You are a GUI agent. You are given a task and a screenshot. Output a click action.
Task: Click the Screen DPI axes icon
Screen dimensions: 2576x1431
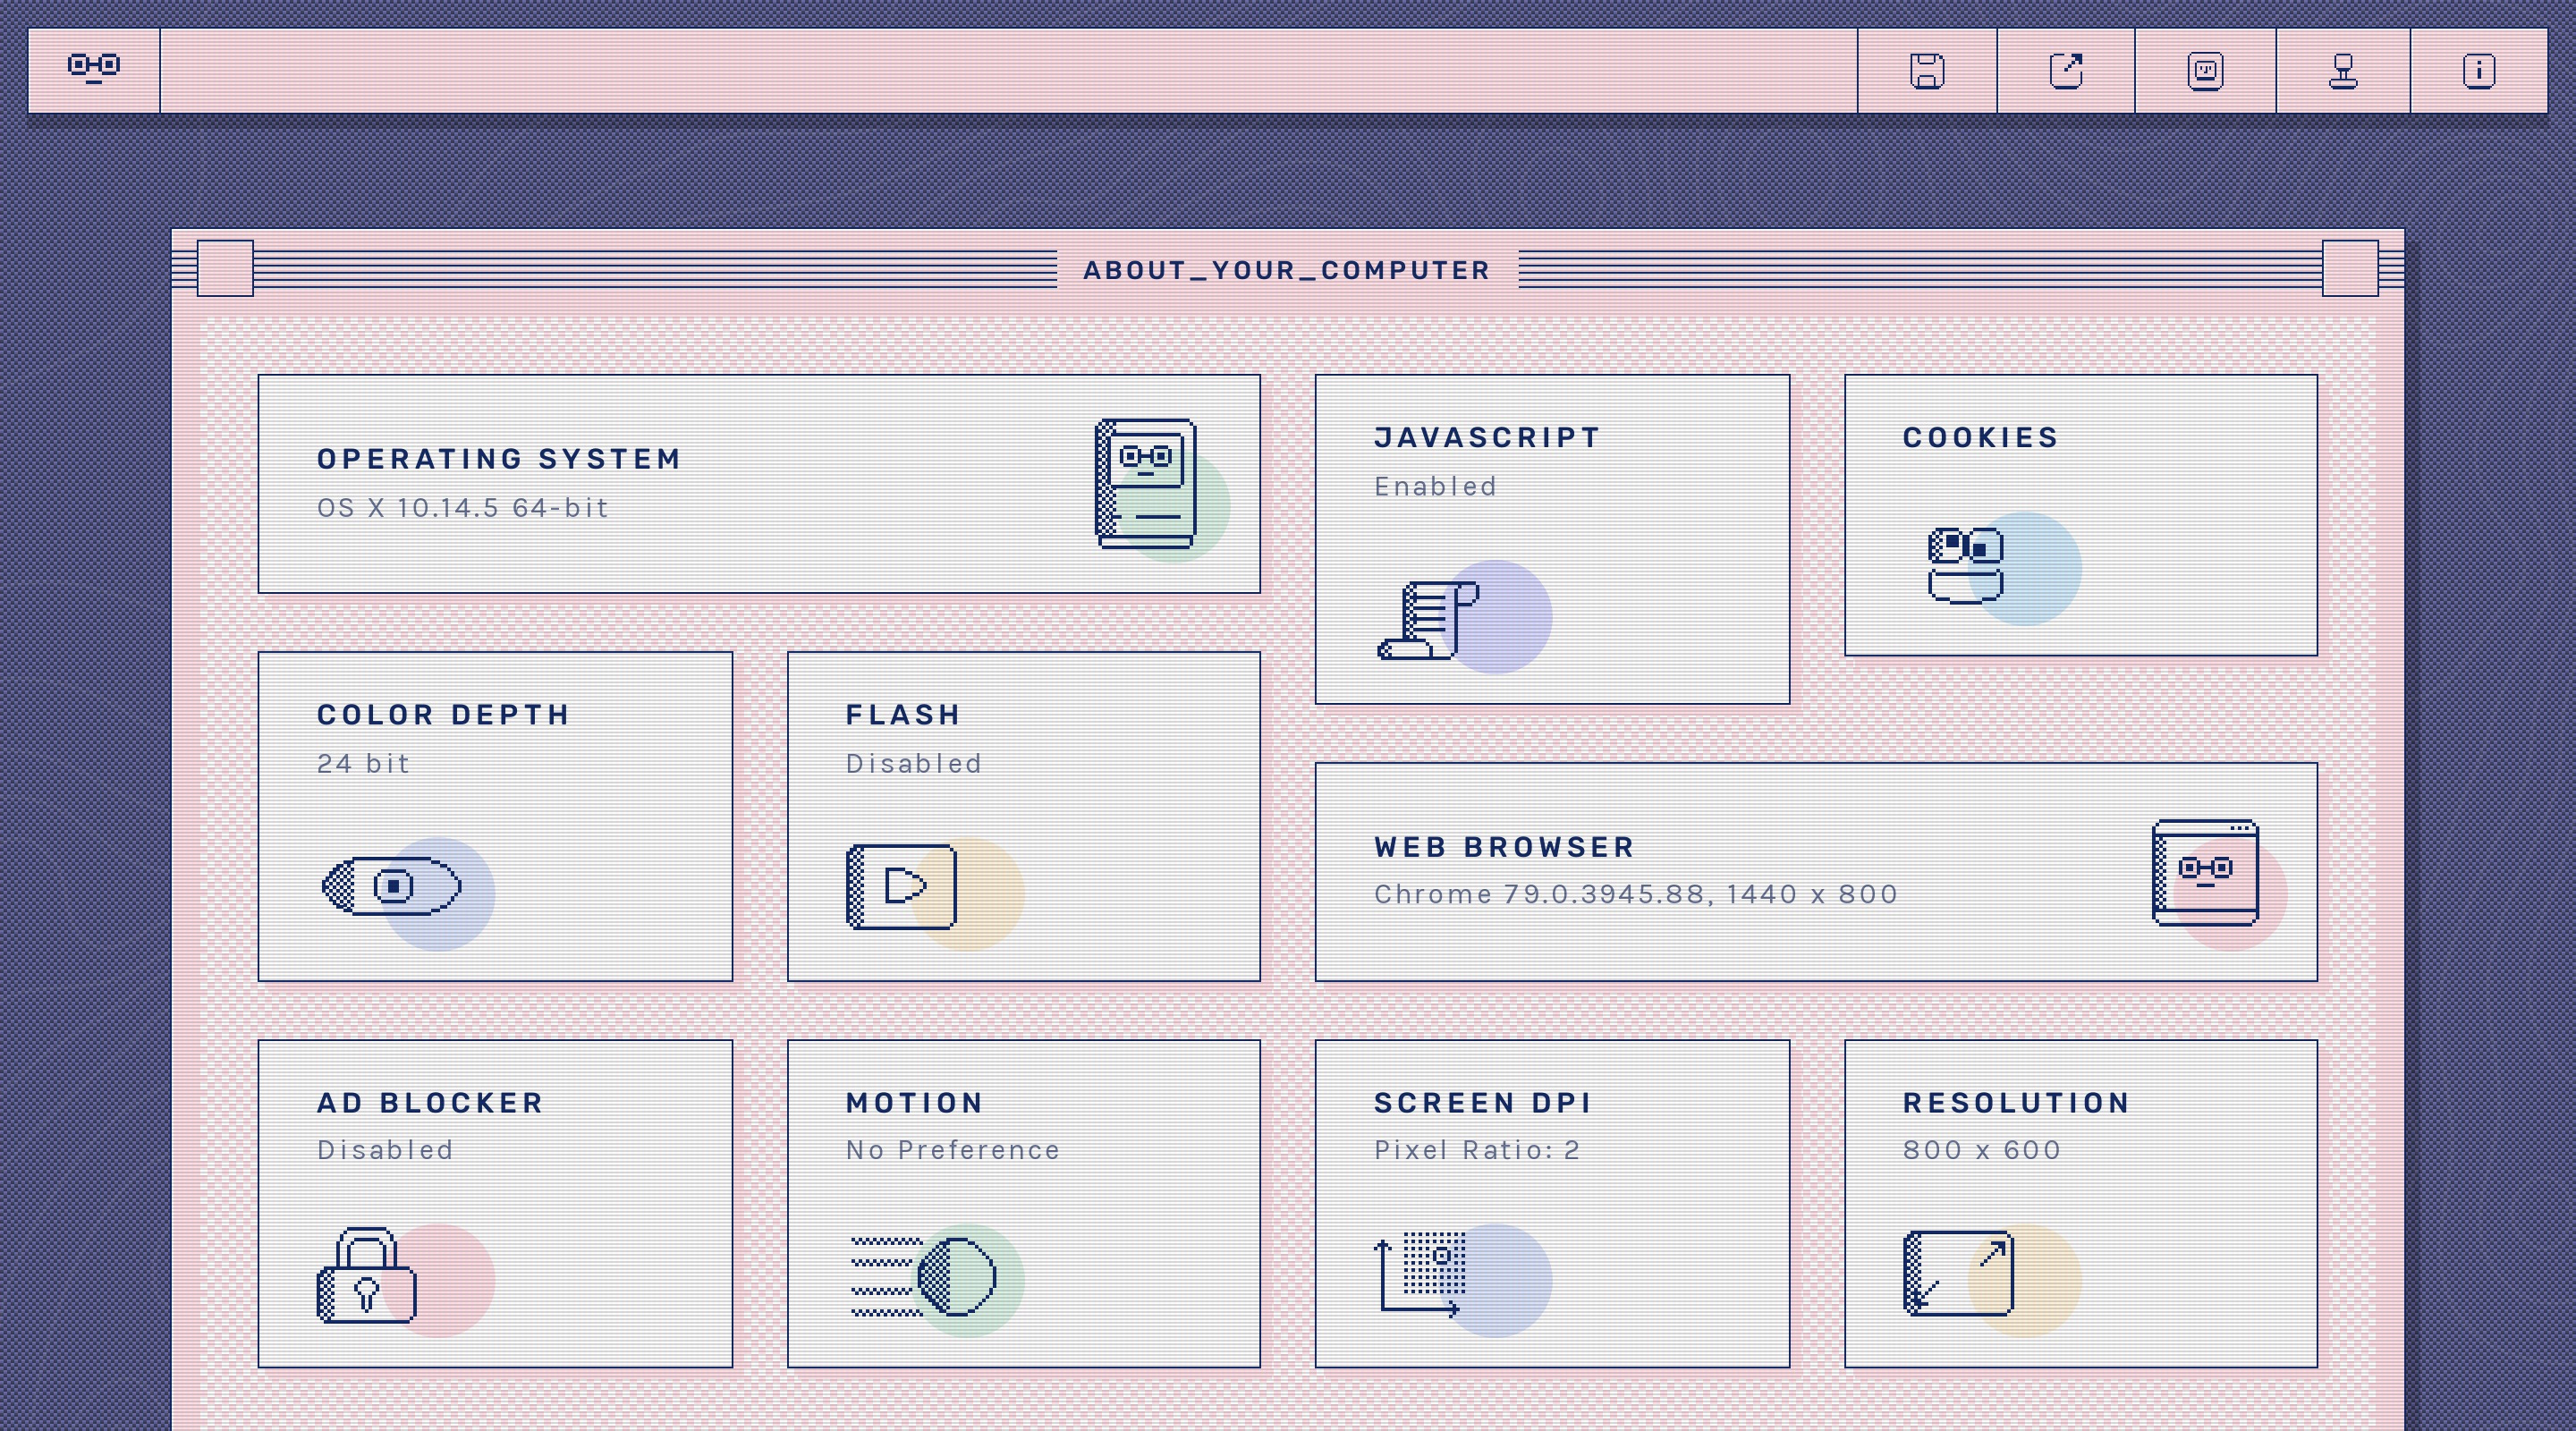point(1421,1275)
